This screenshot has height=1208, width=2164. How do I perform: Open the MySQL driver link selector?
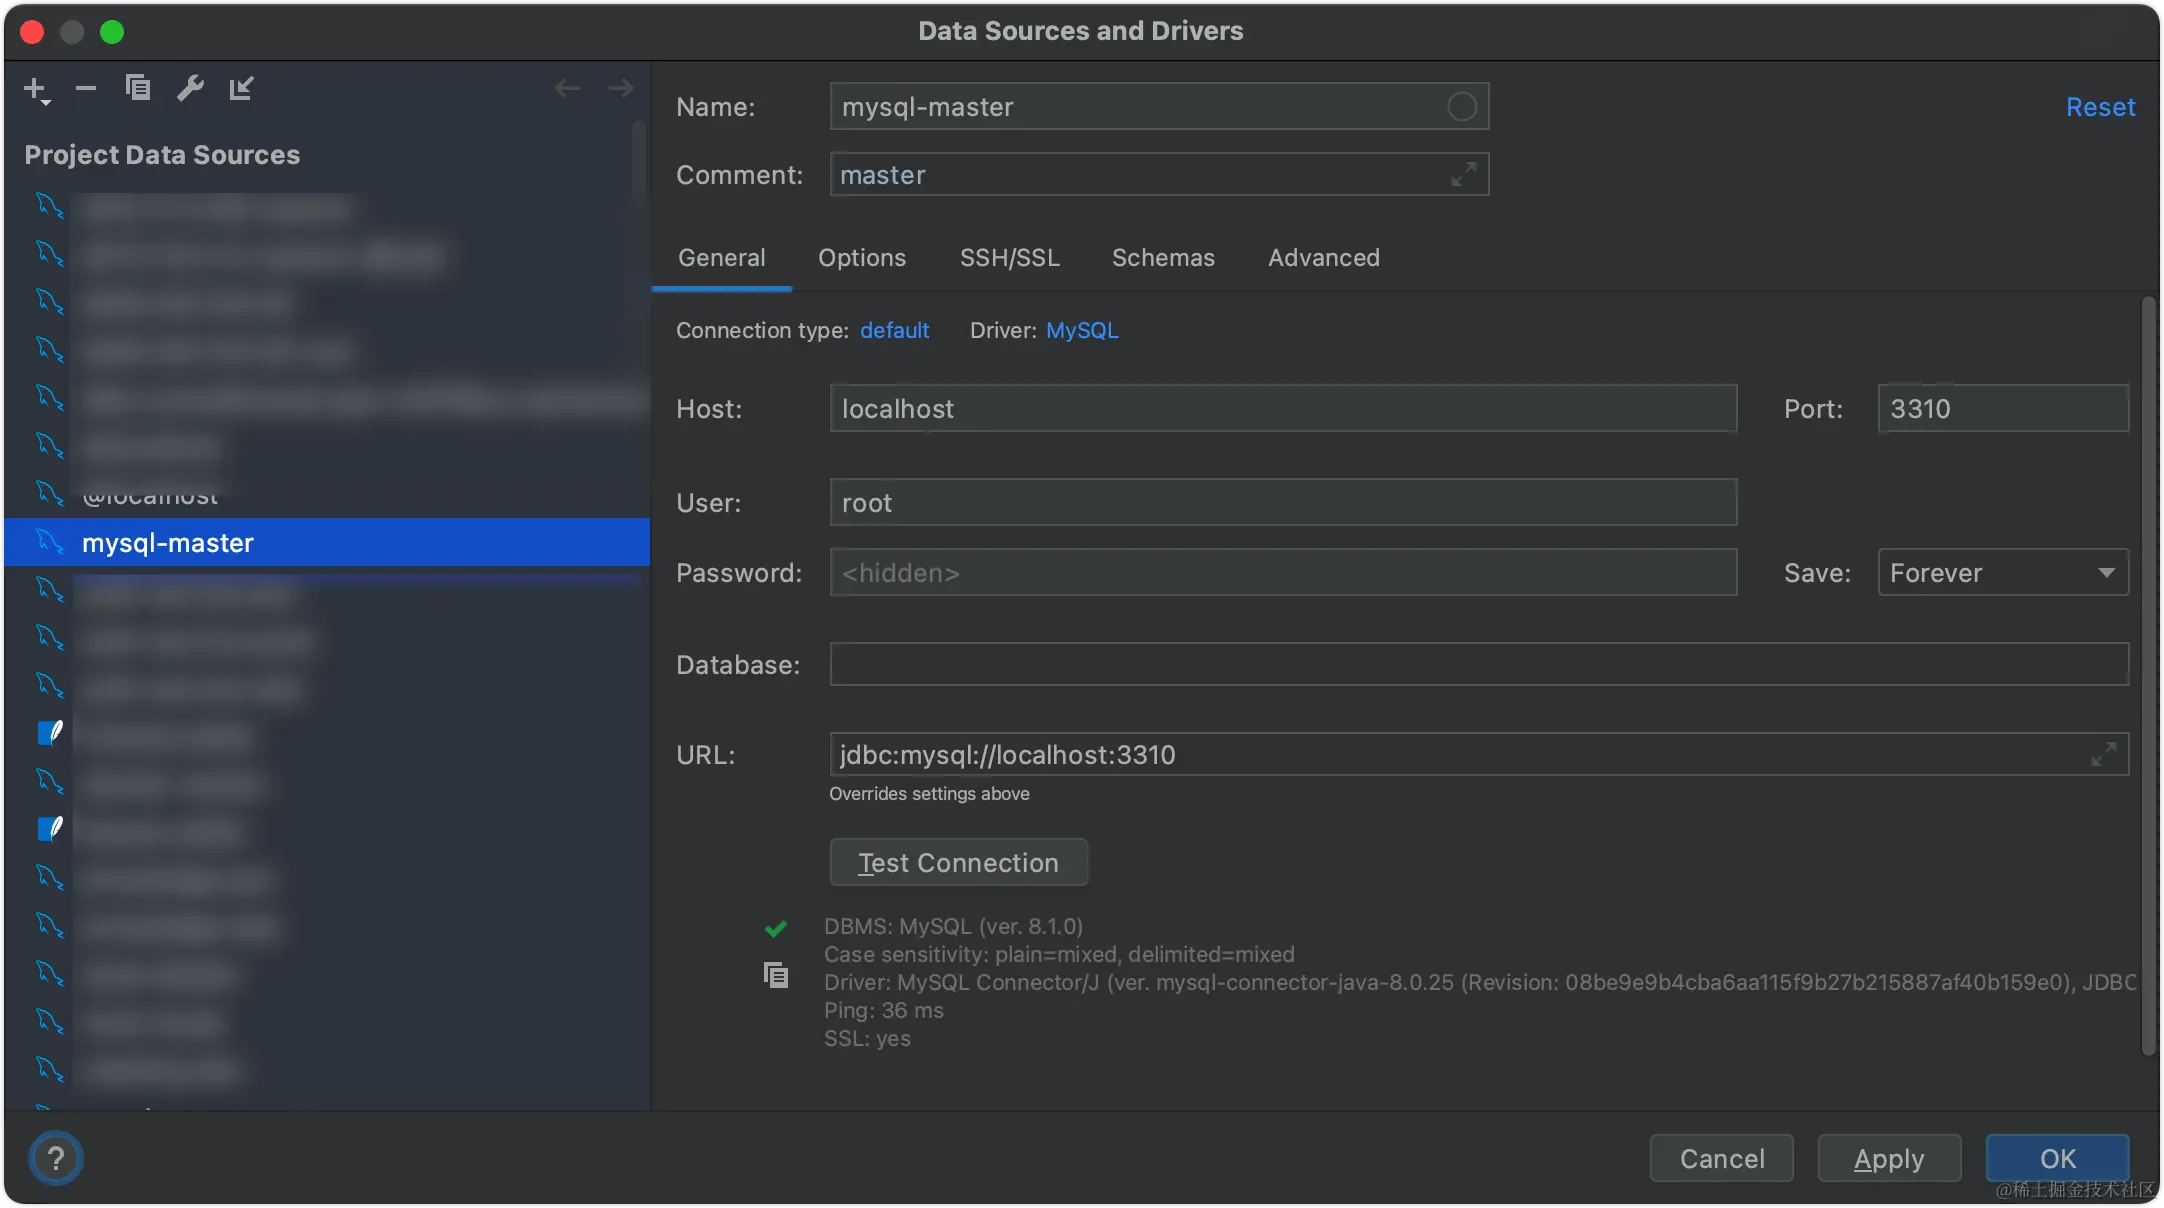tap(1082, 331)
